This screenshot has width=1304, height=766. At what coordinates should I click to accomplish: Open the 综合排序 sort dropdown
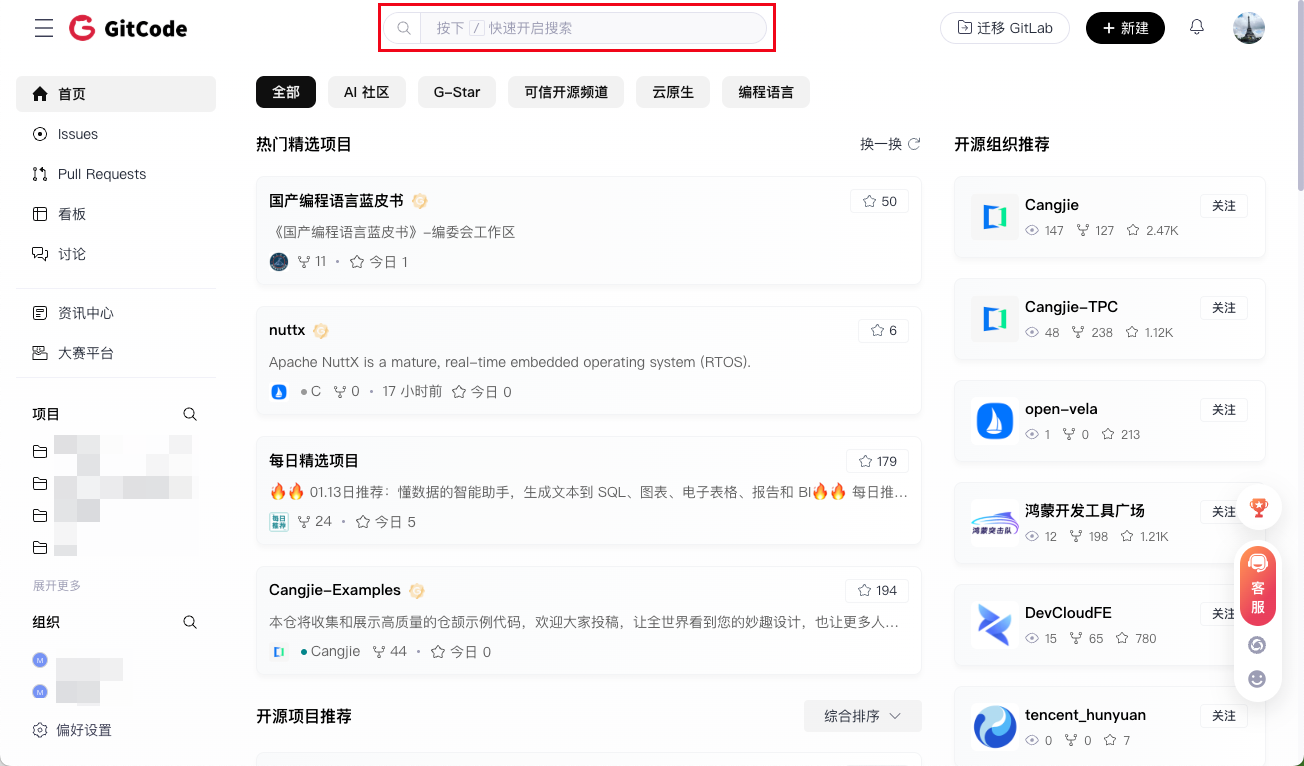(862, 716)
